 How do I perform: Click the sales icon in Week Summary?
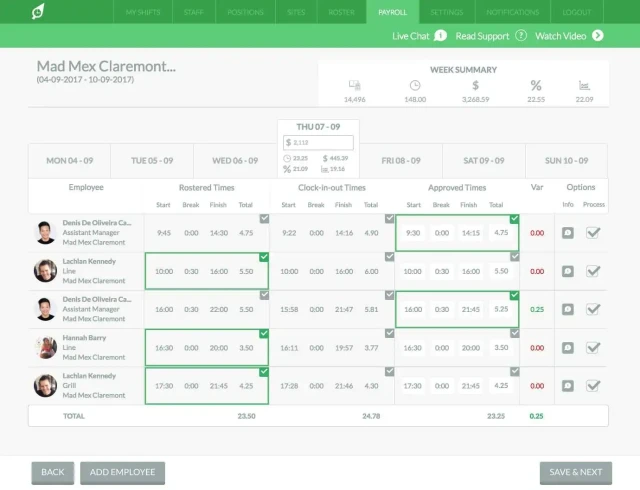pos(354,85)
